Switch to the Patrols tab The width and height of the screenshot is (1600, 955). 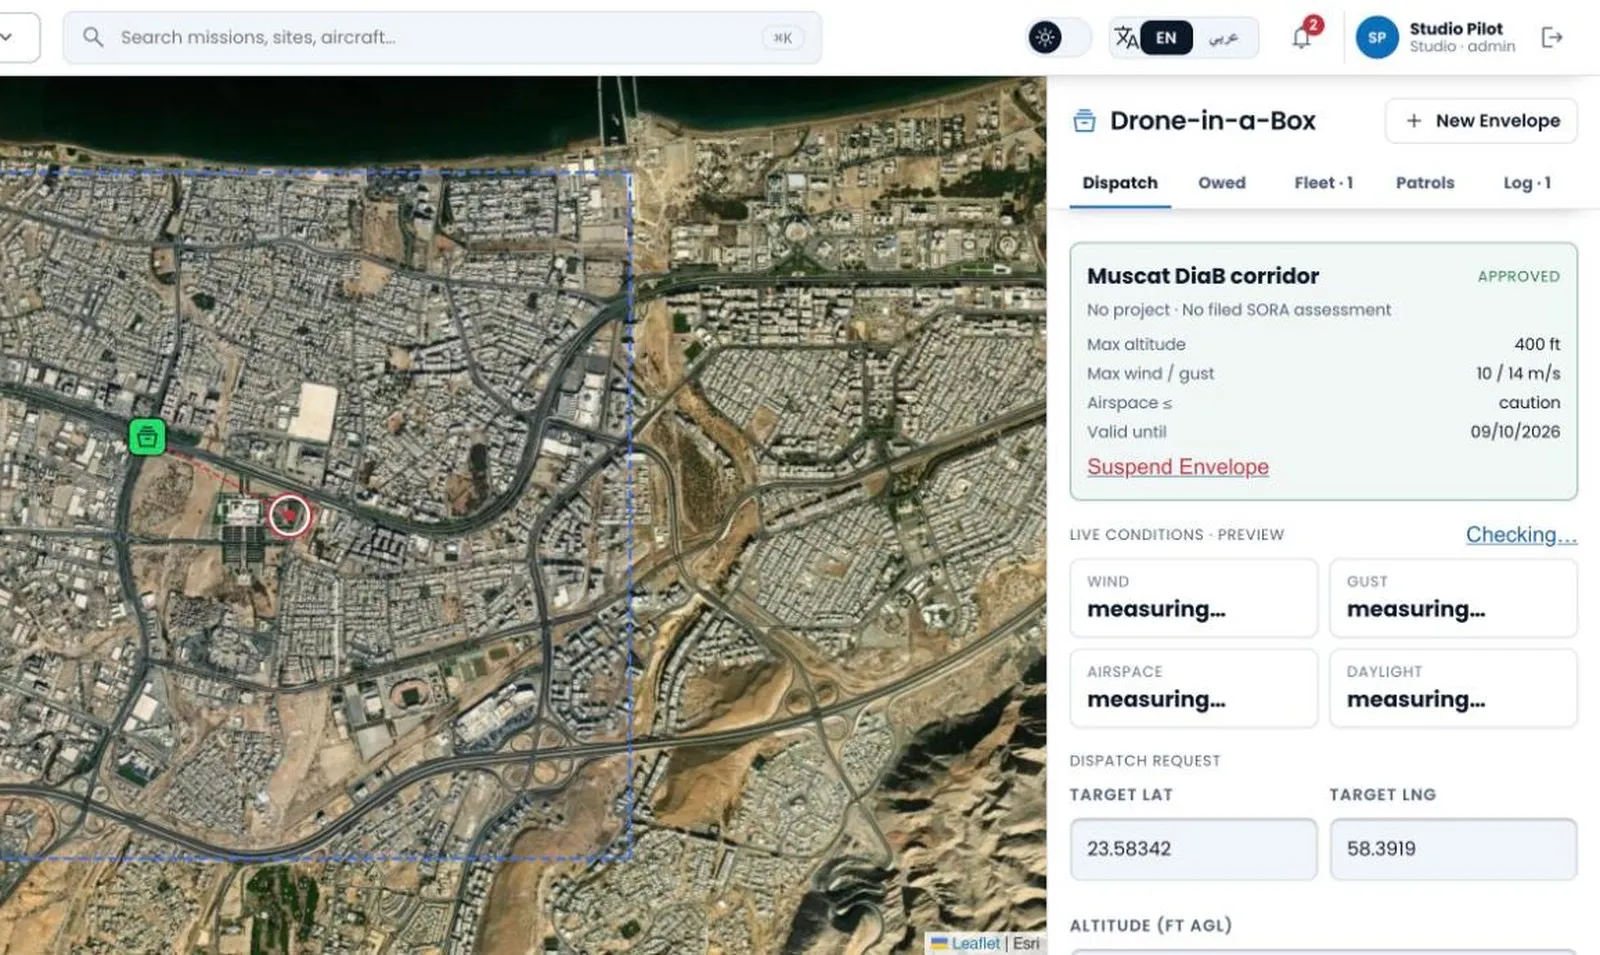click(1425, 183)
